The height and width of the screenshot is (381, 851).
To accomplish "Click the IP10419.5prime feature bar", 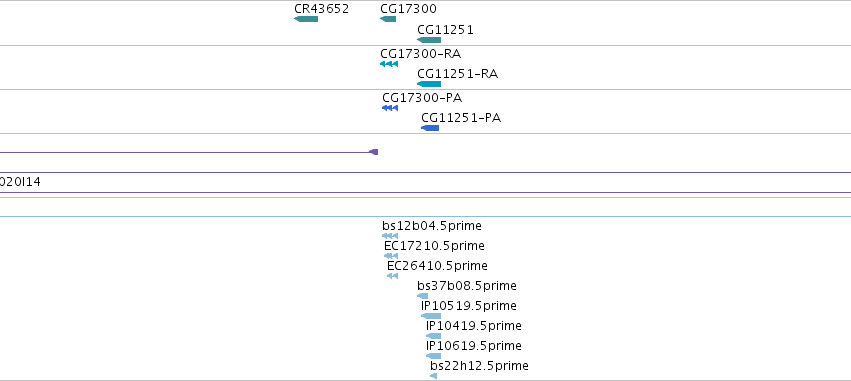I will (x=434, y=336).
